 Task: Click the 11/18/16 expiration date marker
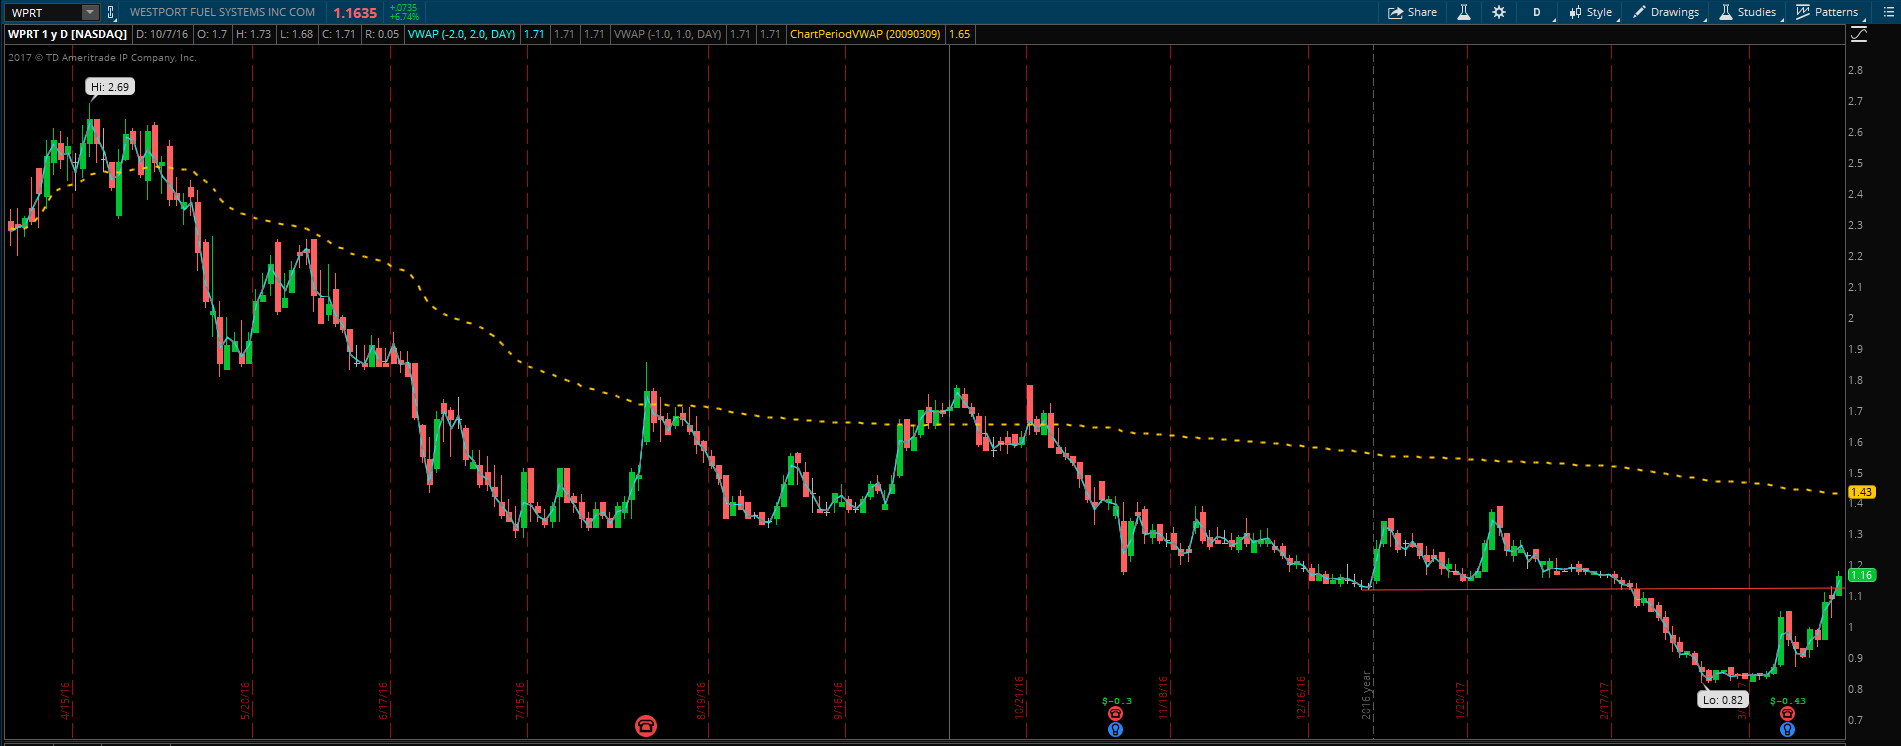click(x=1164, y=698)
